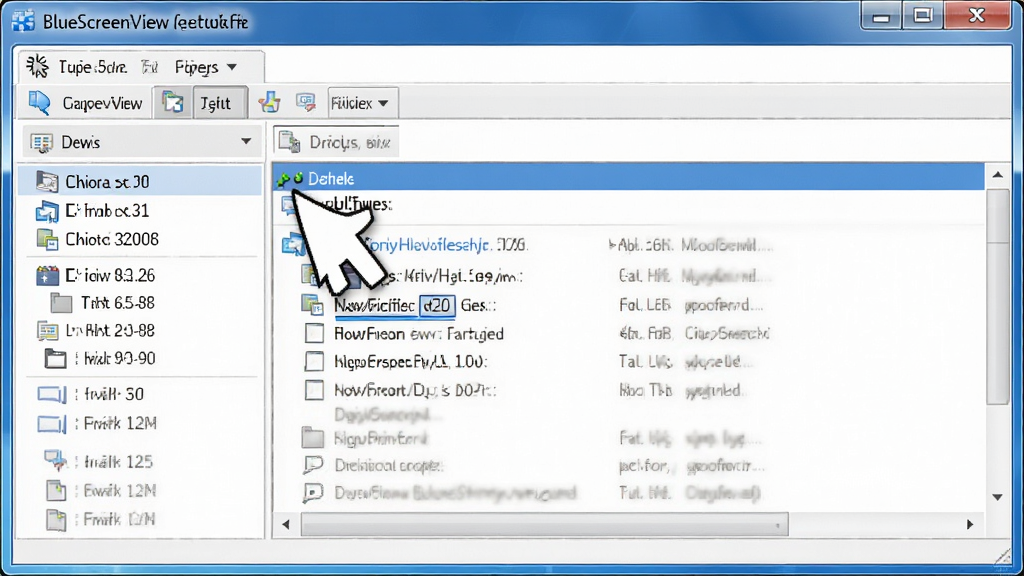The image size is (1024, 576).
Task: Select the Dricius tab
Action: [336, 142]
